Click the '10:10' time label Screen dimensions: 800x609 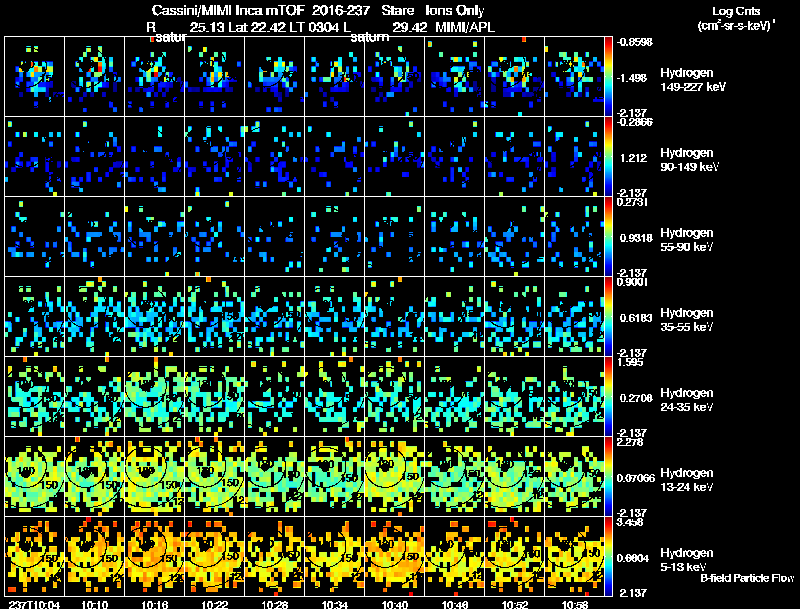[94, 605]
